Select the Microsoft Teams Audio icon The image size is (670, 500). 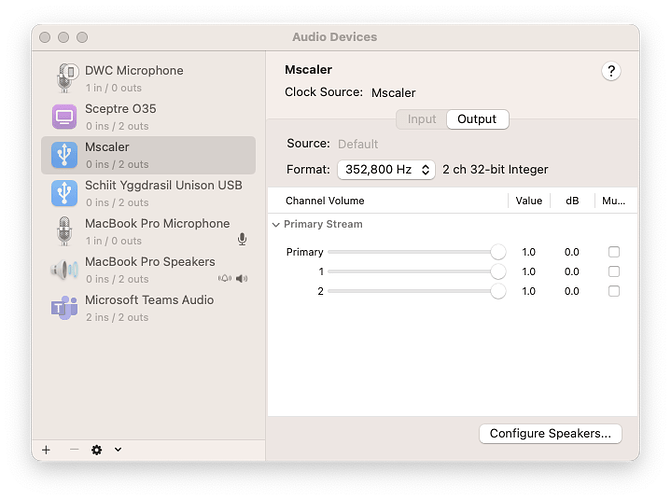point(65,307)
